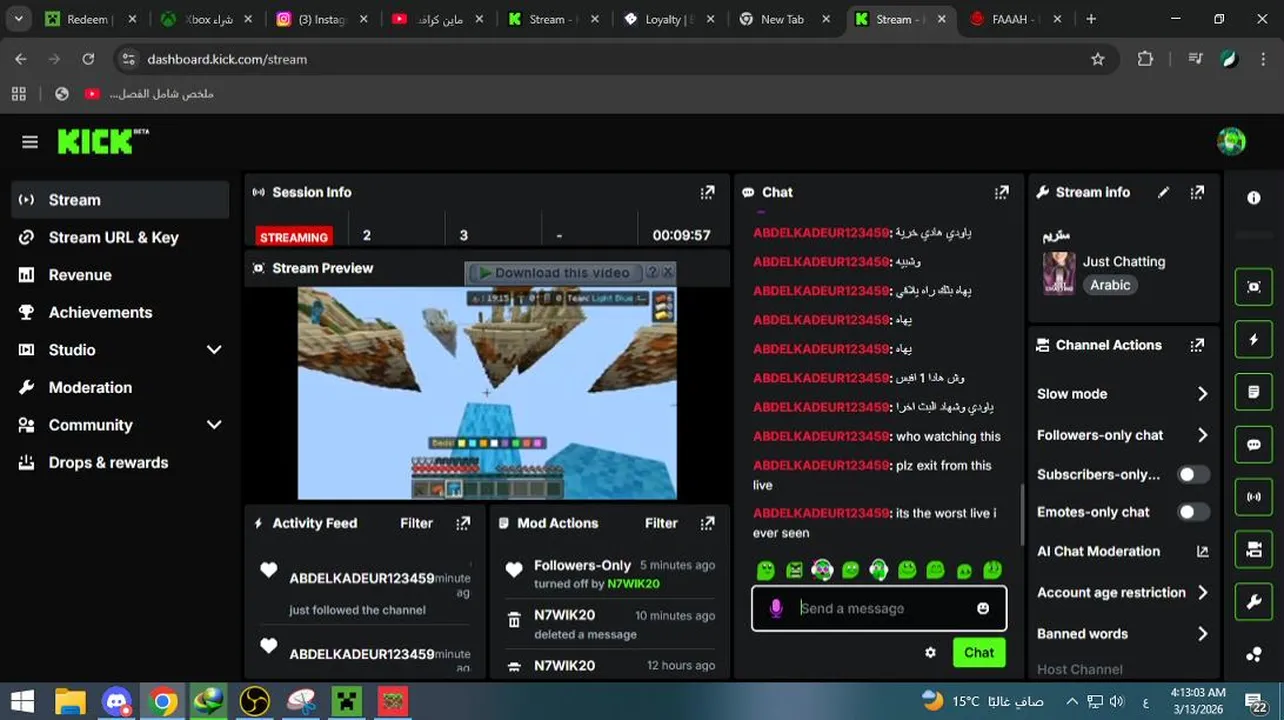Click the Arabic language tag
This screenshot has height=720, width=1284.
tap(1110, 285)
